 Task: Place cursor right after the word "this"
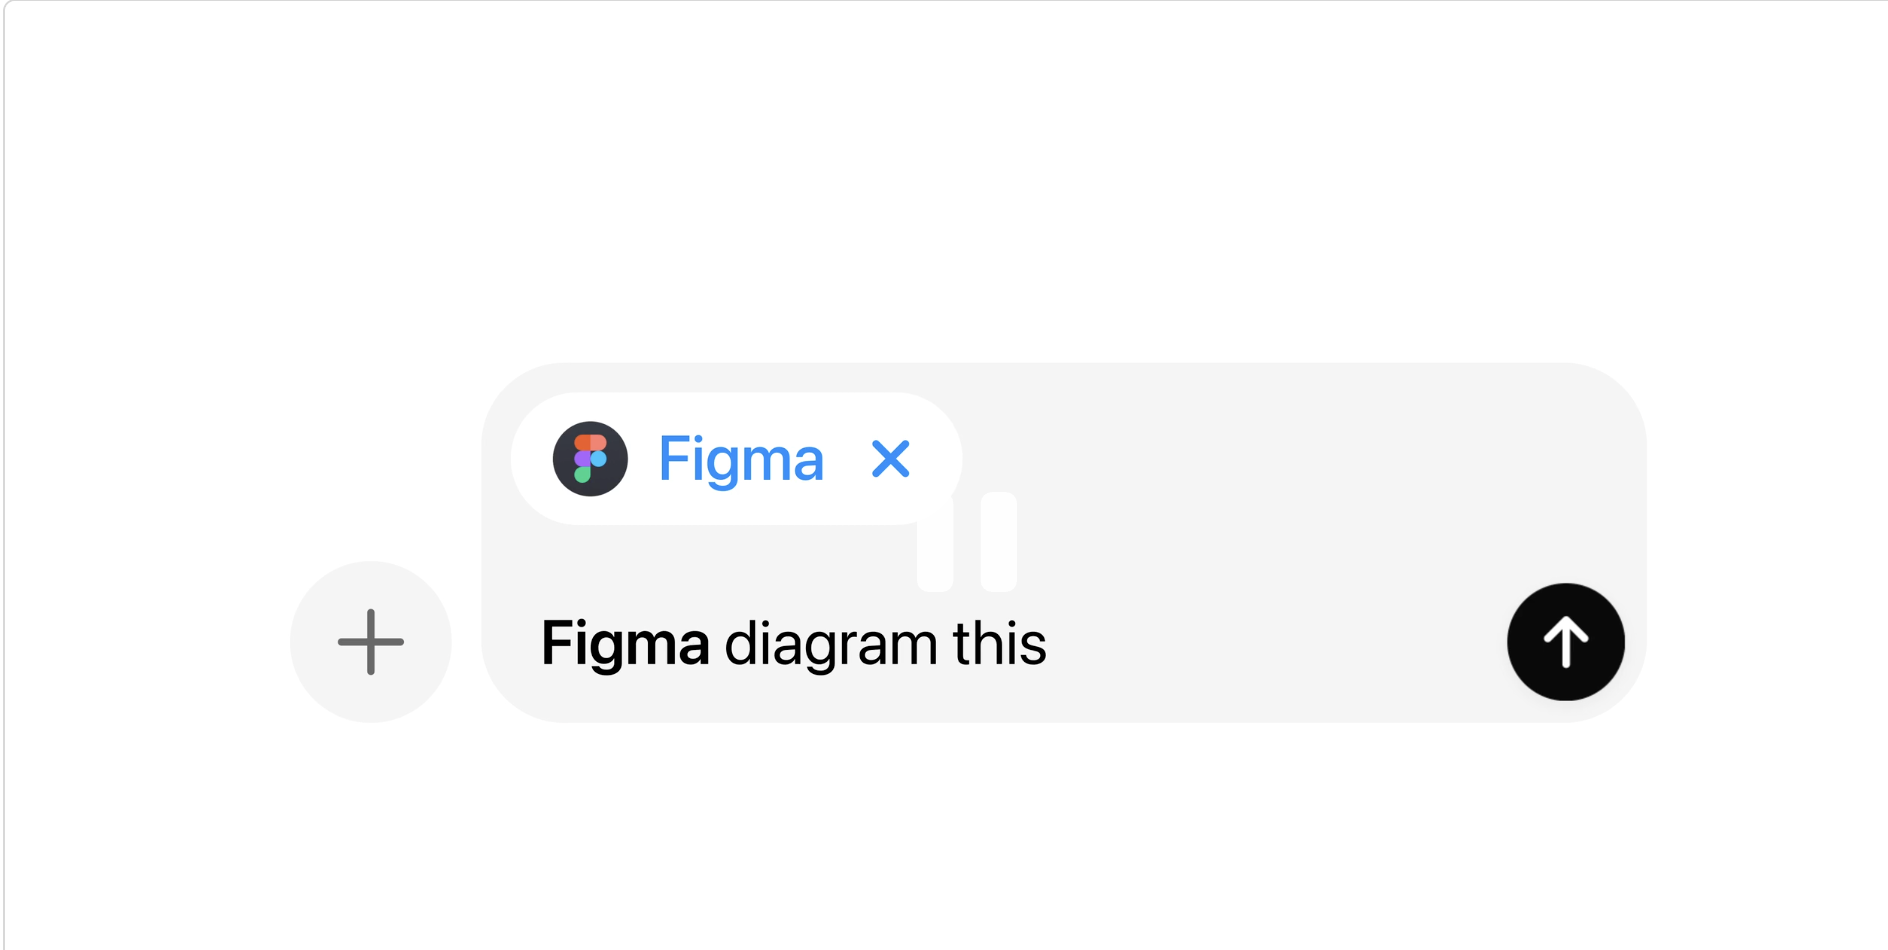pyautogui.click(x=1049, y=643)
